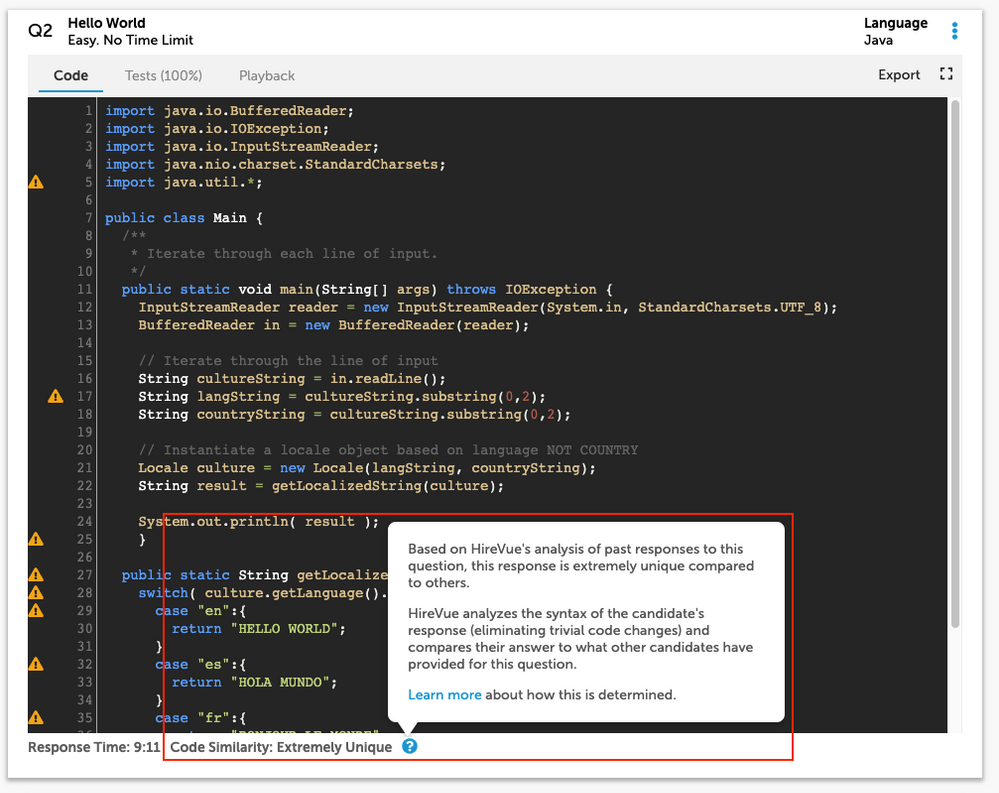The image size is (999, 793).
Task: Switch to the Code tab
Action: click(71, 76)
